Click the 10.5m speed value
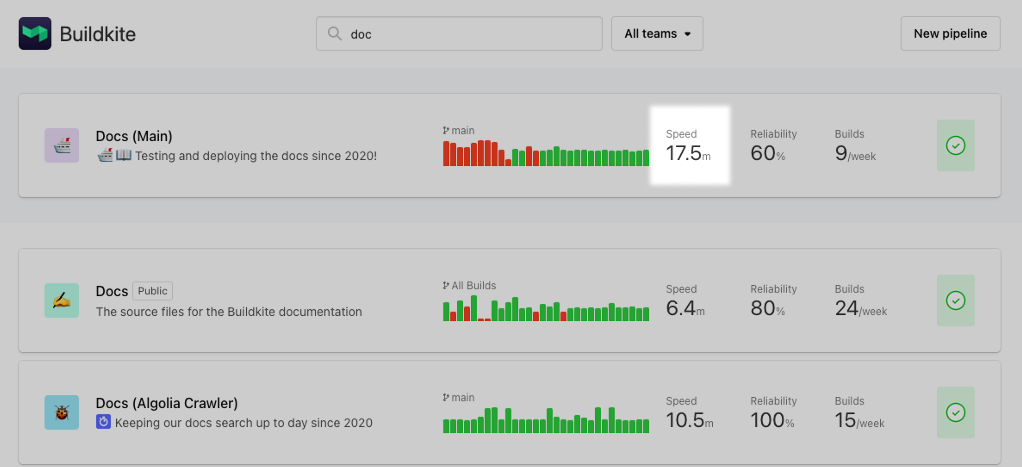Viewport: 1022px width, 467px height. pyautogui.click(x=690, y=420)
